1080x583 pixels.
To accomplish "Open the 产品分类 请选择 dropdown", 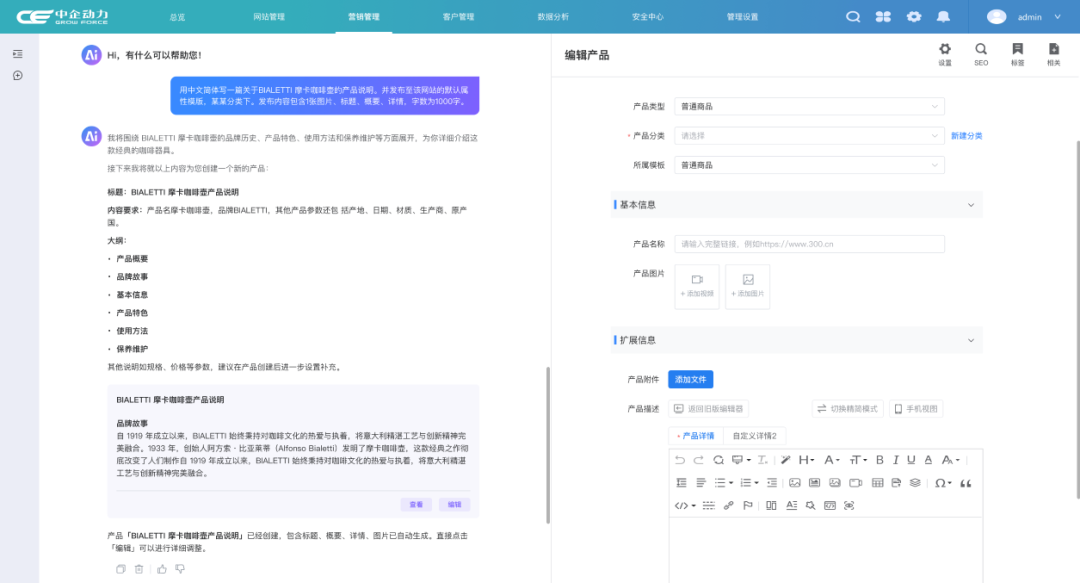I will coord(809,136).
